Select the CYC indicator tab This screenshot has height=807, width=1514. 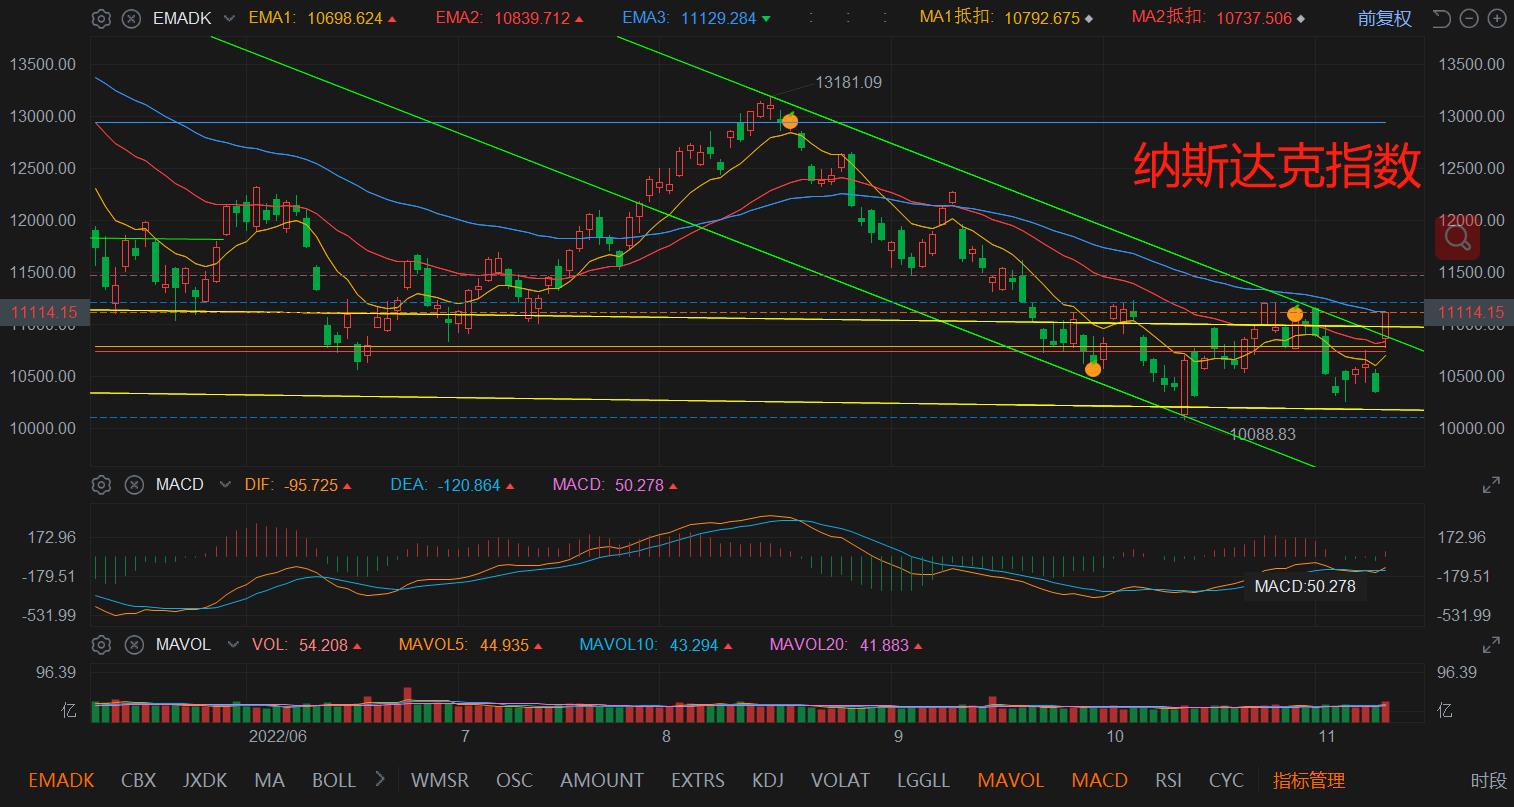pyautogui.click(x=1226, y=780)
